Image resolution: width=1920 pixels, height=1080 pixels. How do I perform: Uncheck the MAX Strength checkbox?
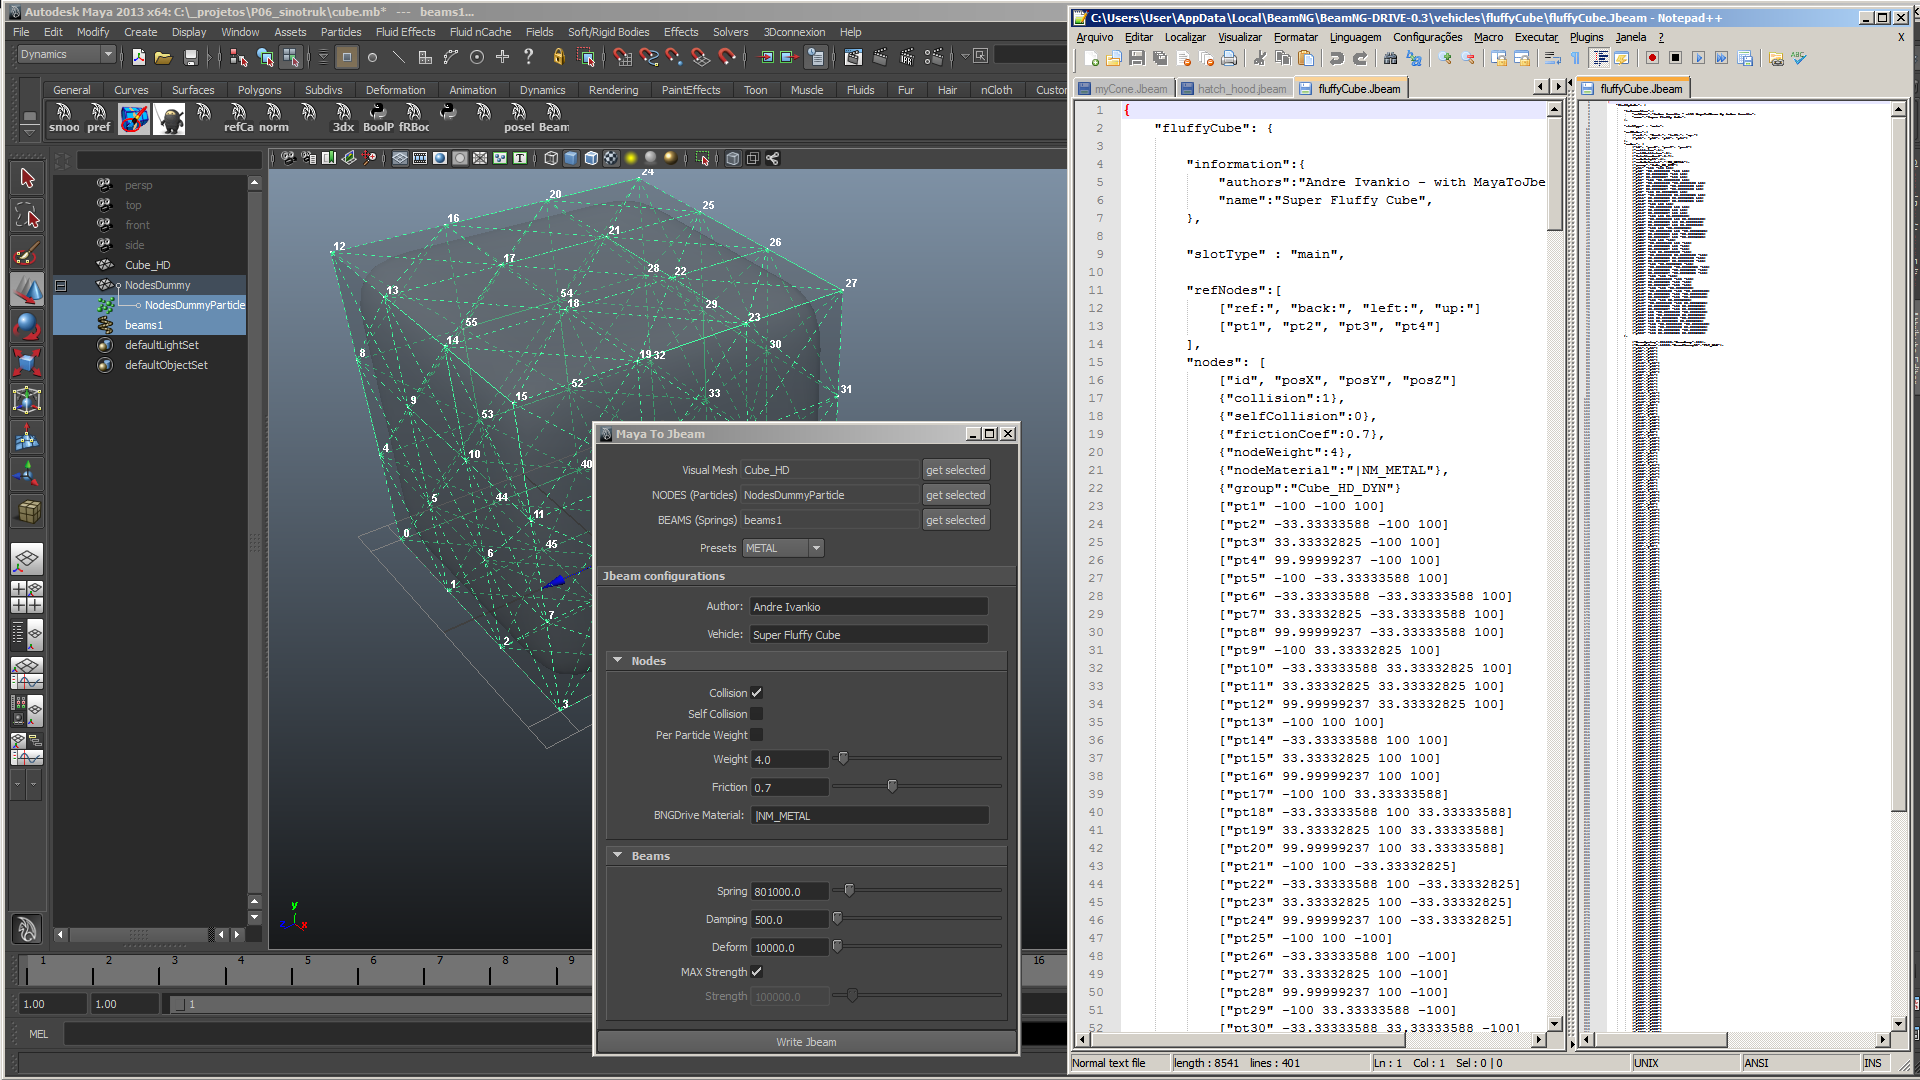tap(757, 972)
